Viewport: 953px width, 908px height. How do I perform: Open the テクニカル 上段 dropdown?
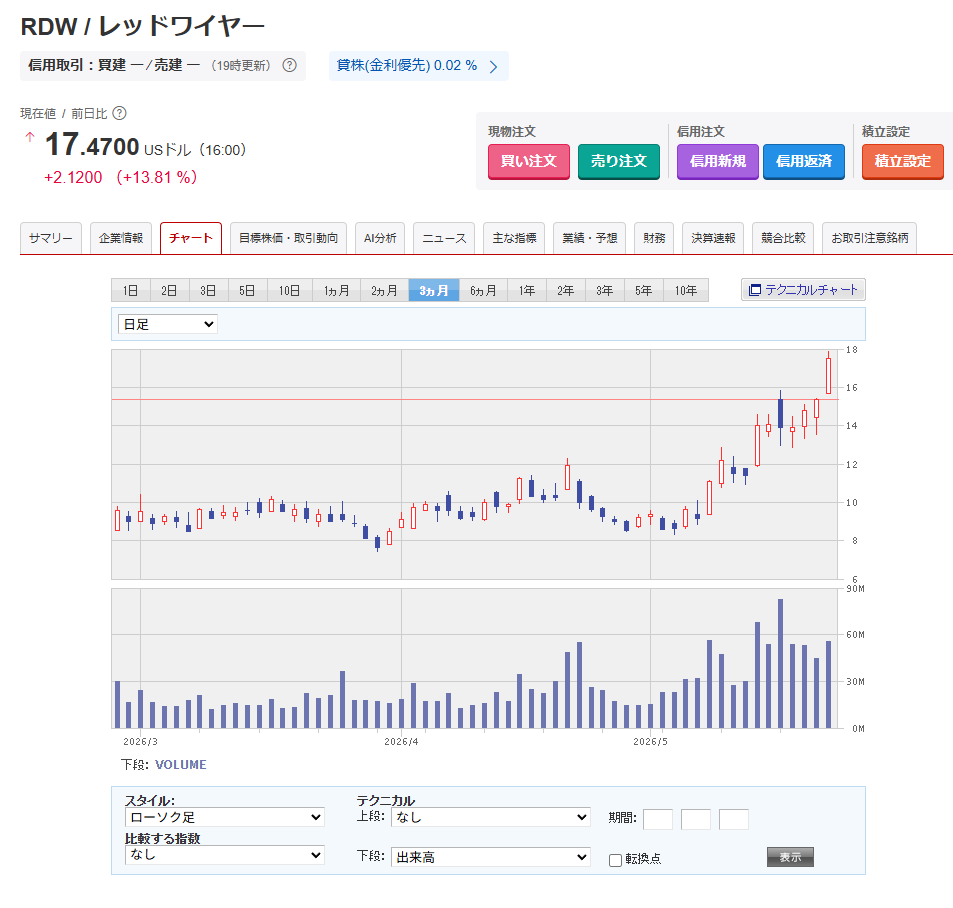491,817
